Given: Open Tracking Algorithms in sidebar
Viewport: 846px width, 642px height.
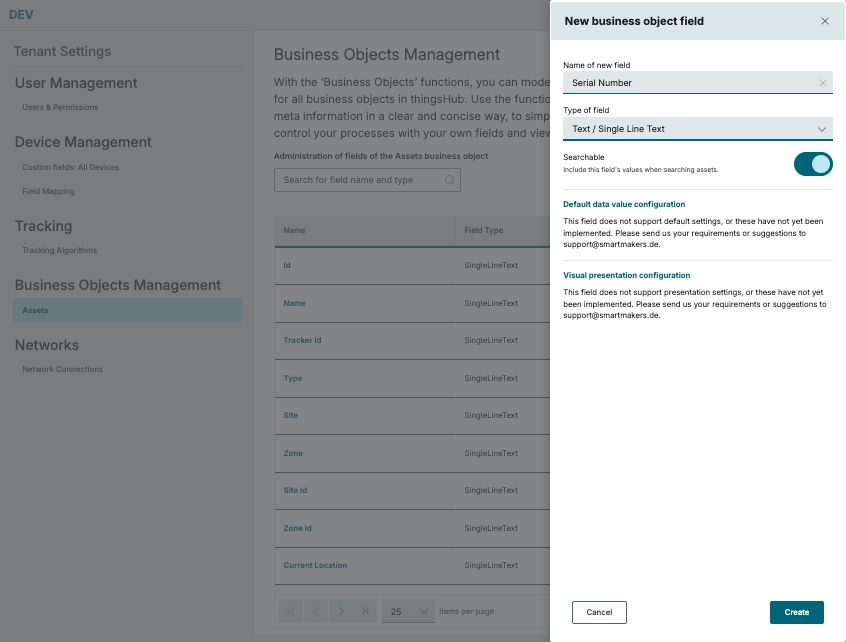Looking at the screenshot, I should 59,250.
